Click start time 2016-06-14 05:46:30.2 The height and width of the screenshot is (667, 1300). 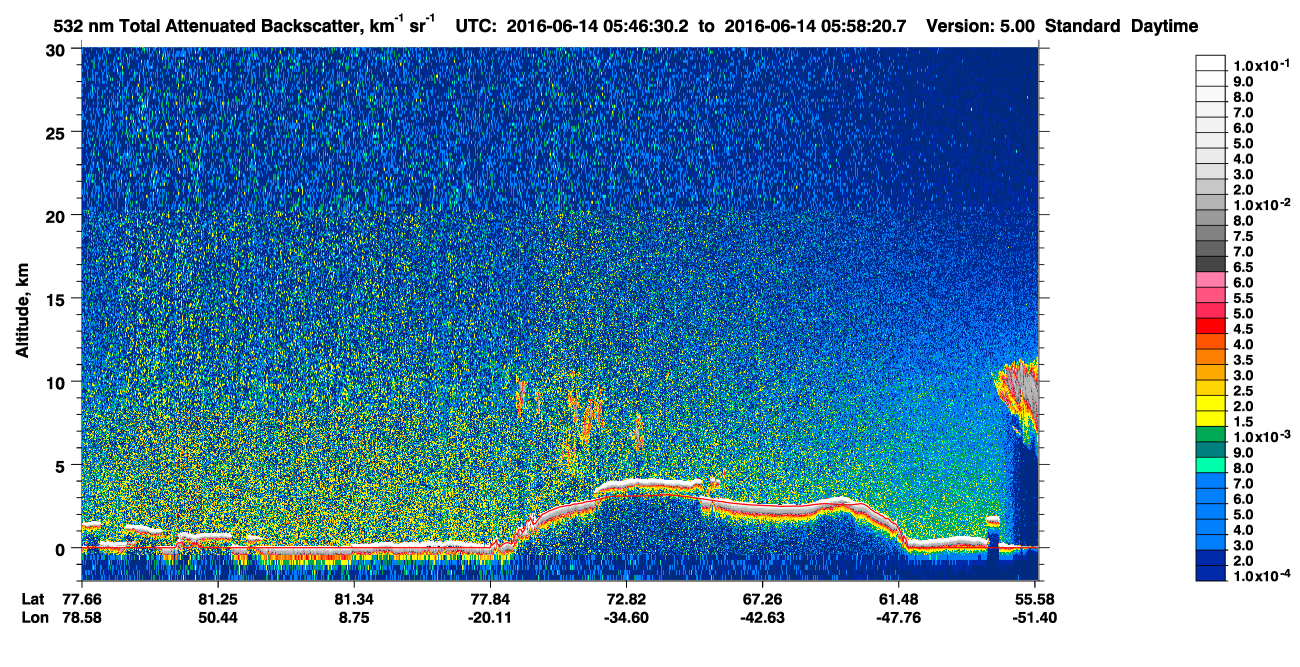[x=597, y=26]
